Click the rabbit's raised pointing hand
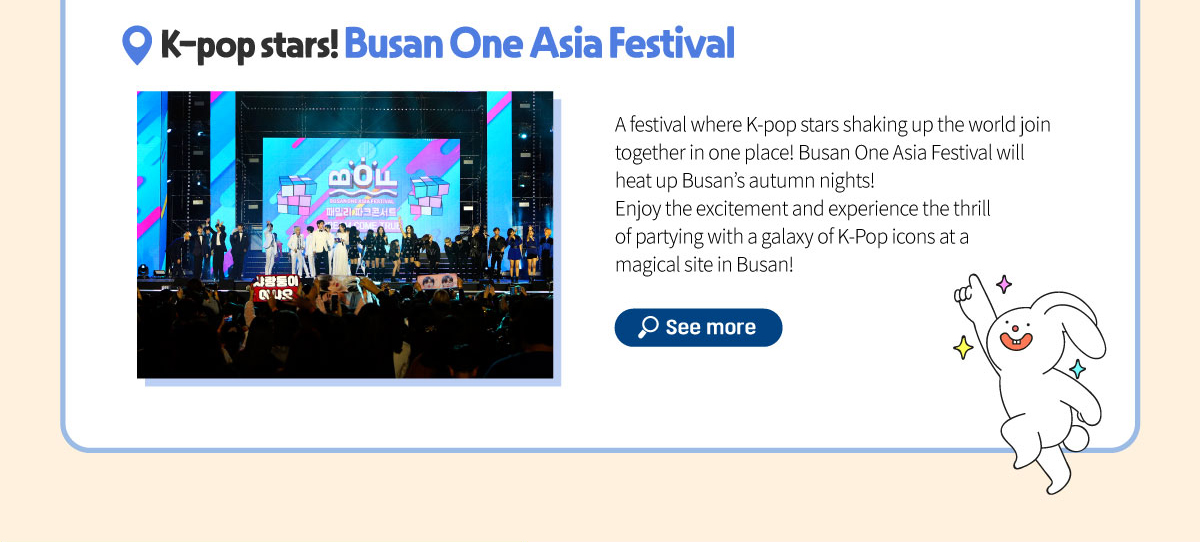Viewport: 1200px width, 542px height. click(966, 292)
